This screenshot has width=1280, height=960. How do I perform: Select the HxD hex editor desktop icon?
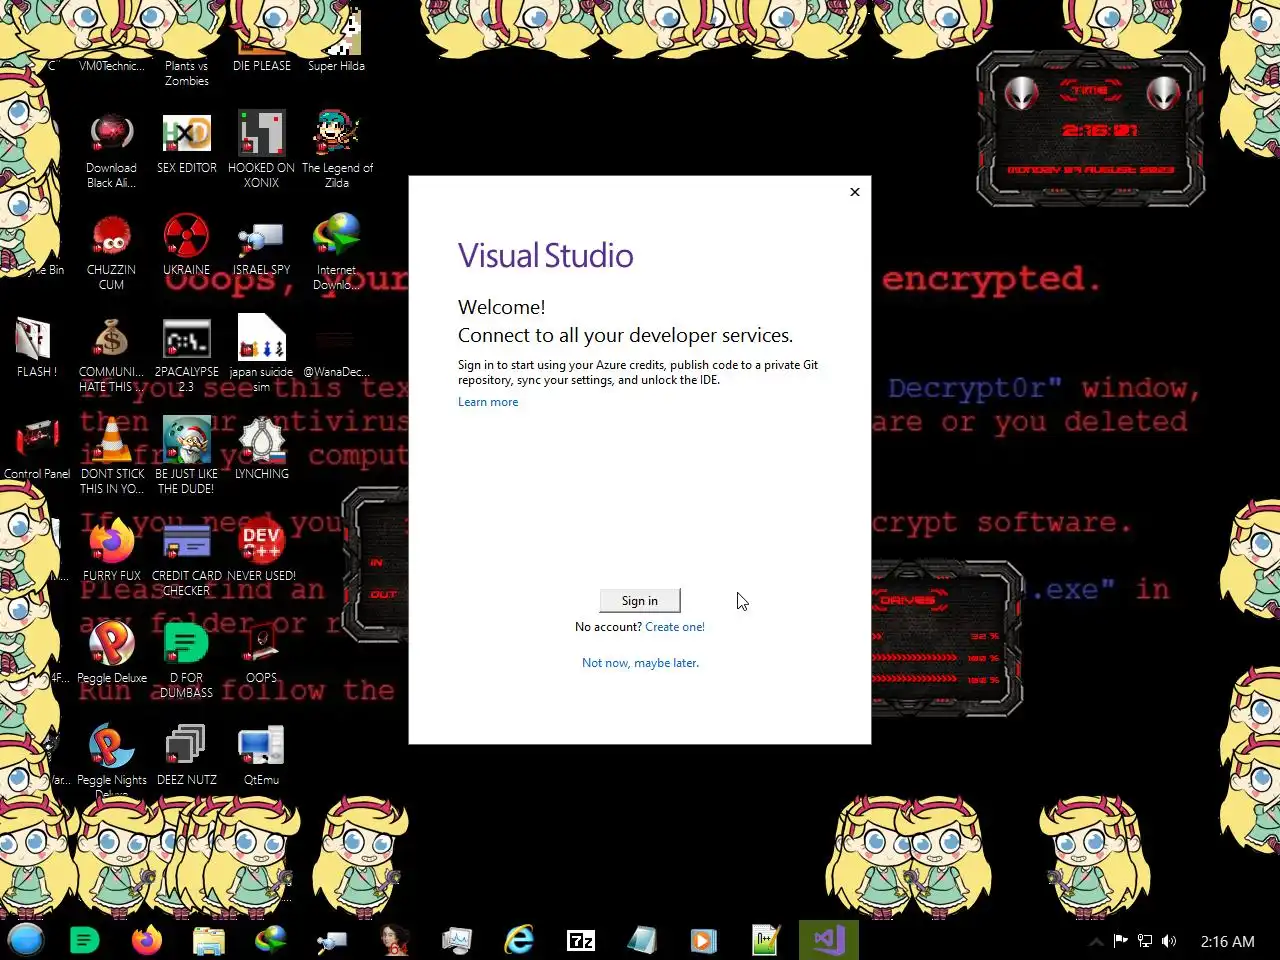click(187, 143)
